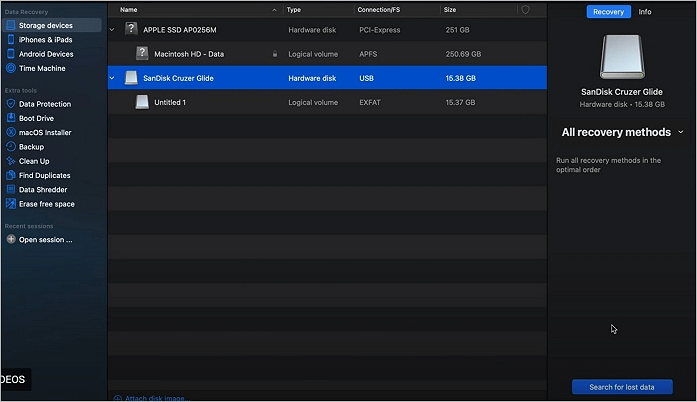
Task: Collapse the APPLE SSD AP0256M disk
Action: 112,30
